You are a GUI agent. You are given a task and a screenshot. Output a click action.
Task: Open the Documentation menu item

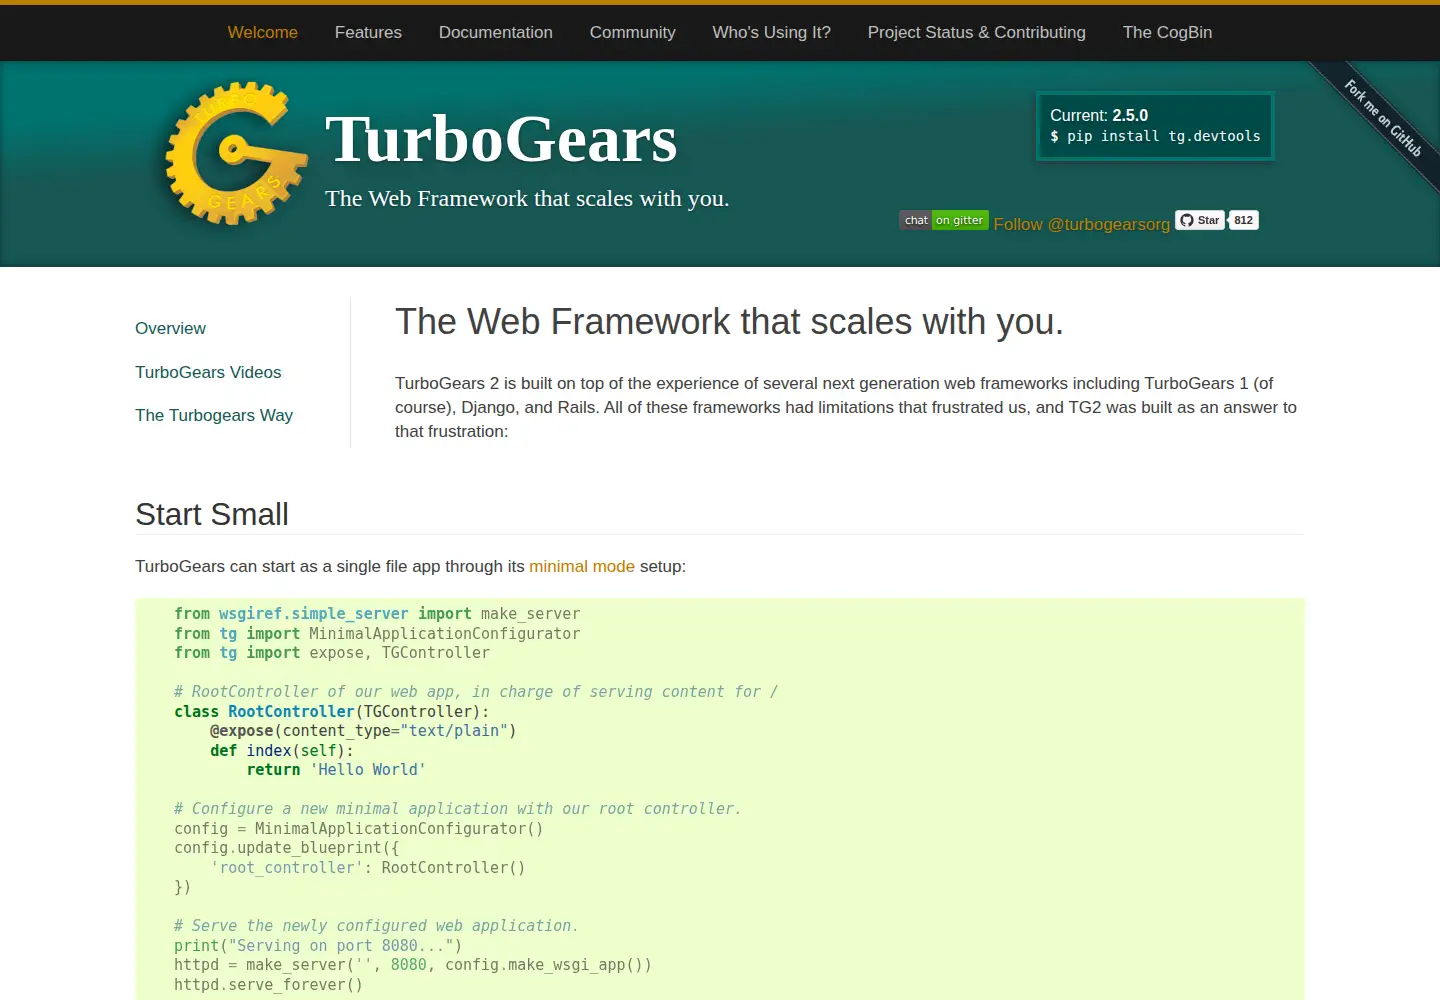[x=496, y=32]
